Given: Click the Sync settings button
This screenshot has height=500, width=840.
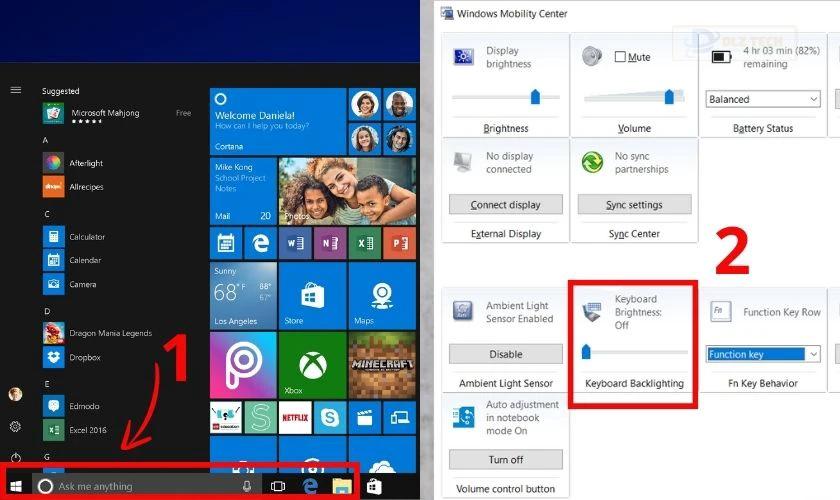Looking at the screenshot, I should point(634,205).
